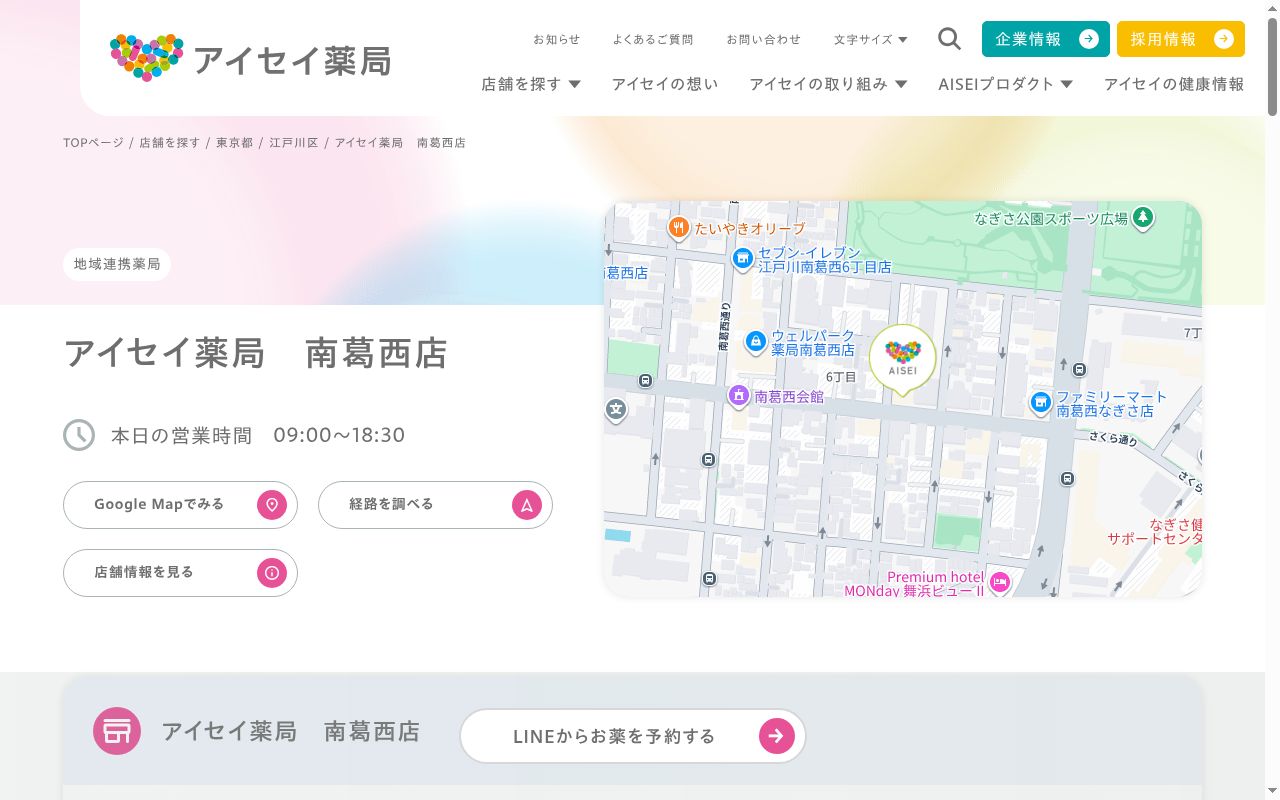Click the Premium hotel MONday marker icon
1280x800 pixels.
click(999, 581)
